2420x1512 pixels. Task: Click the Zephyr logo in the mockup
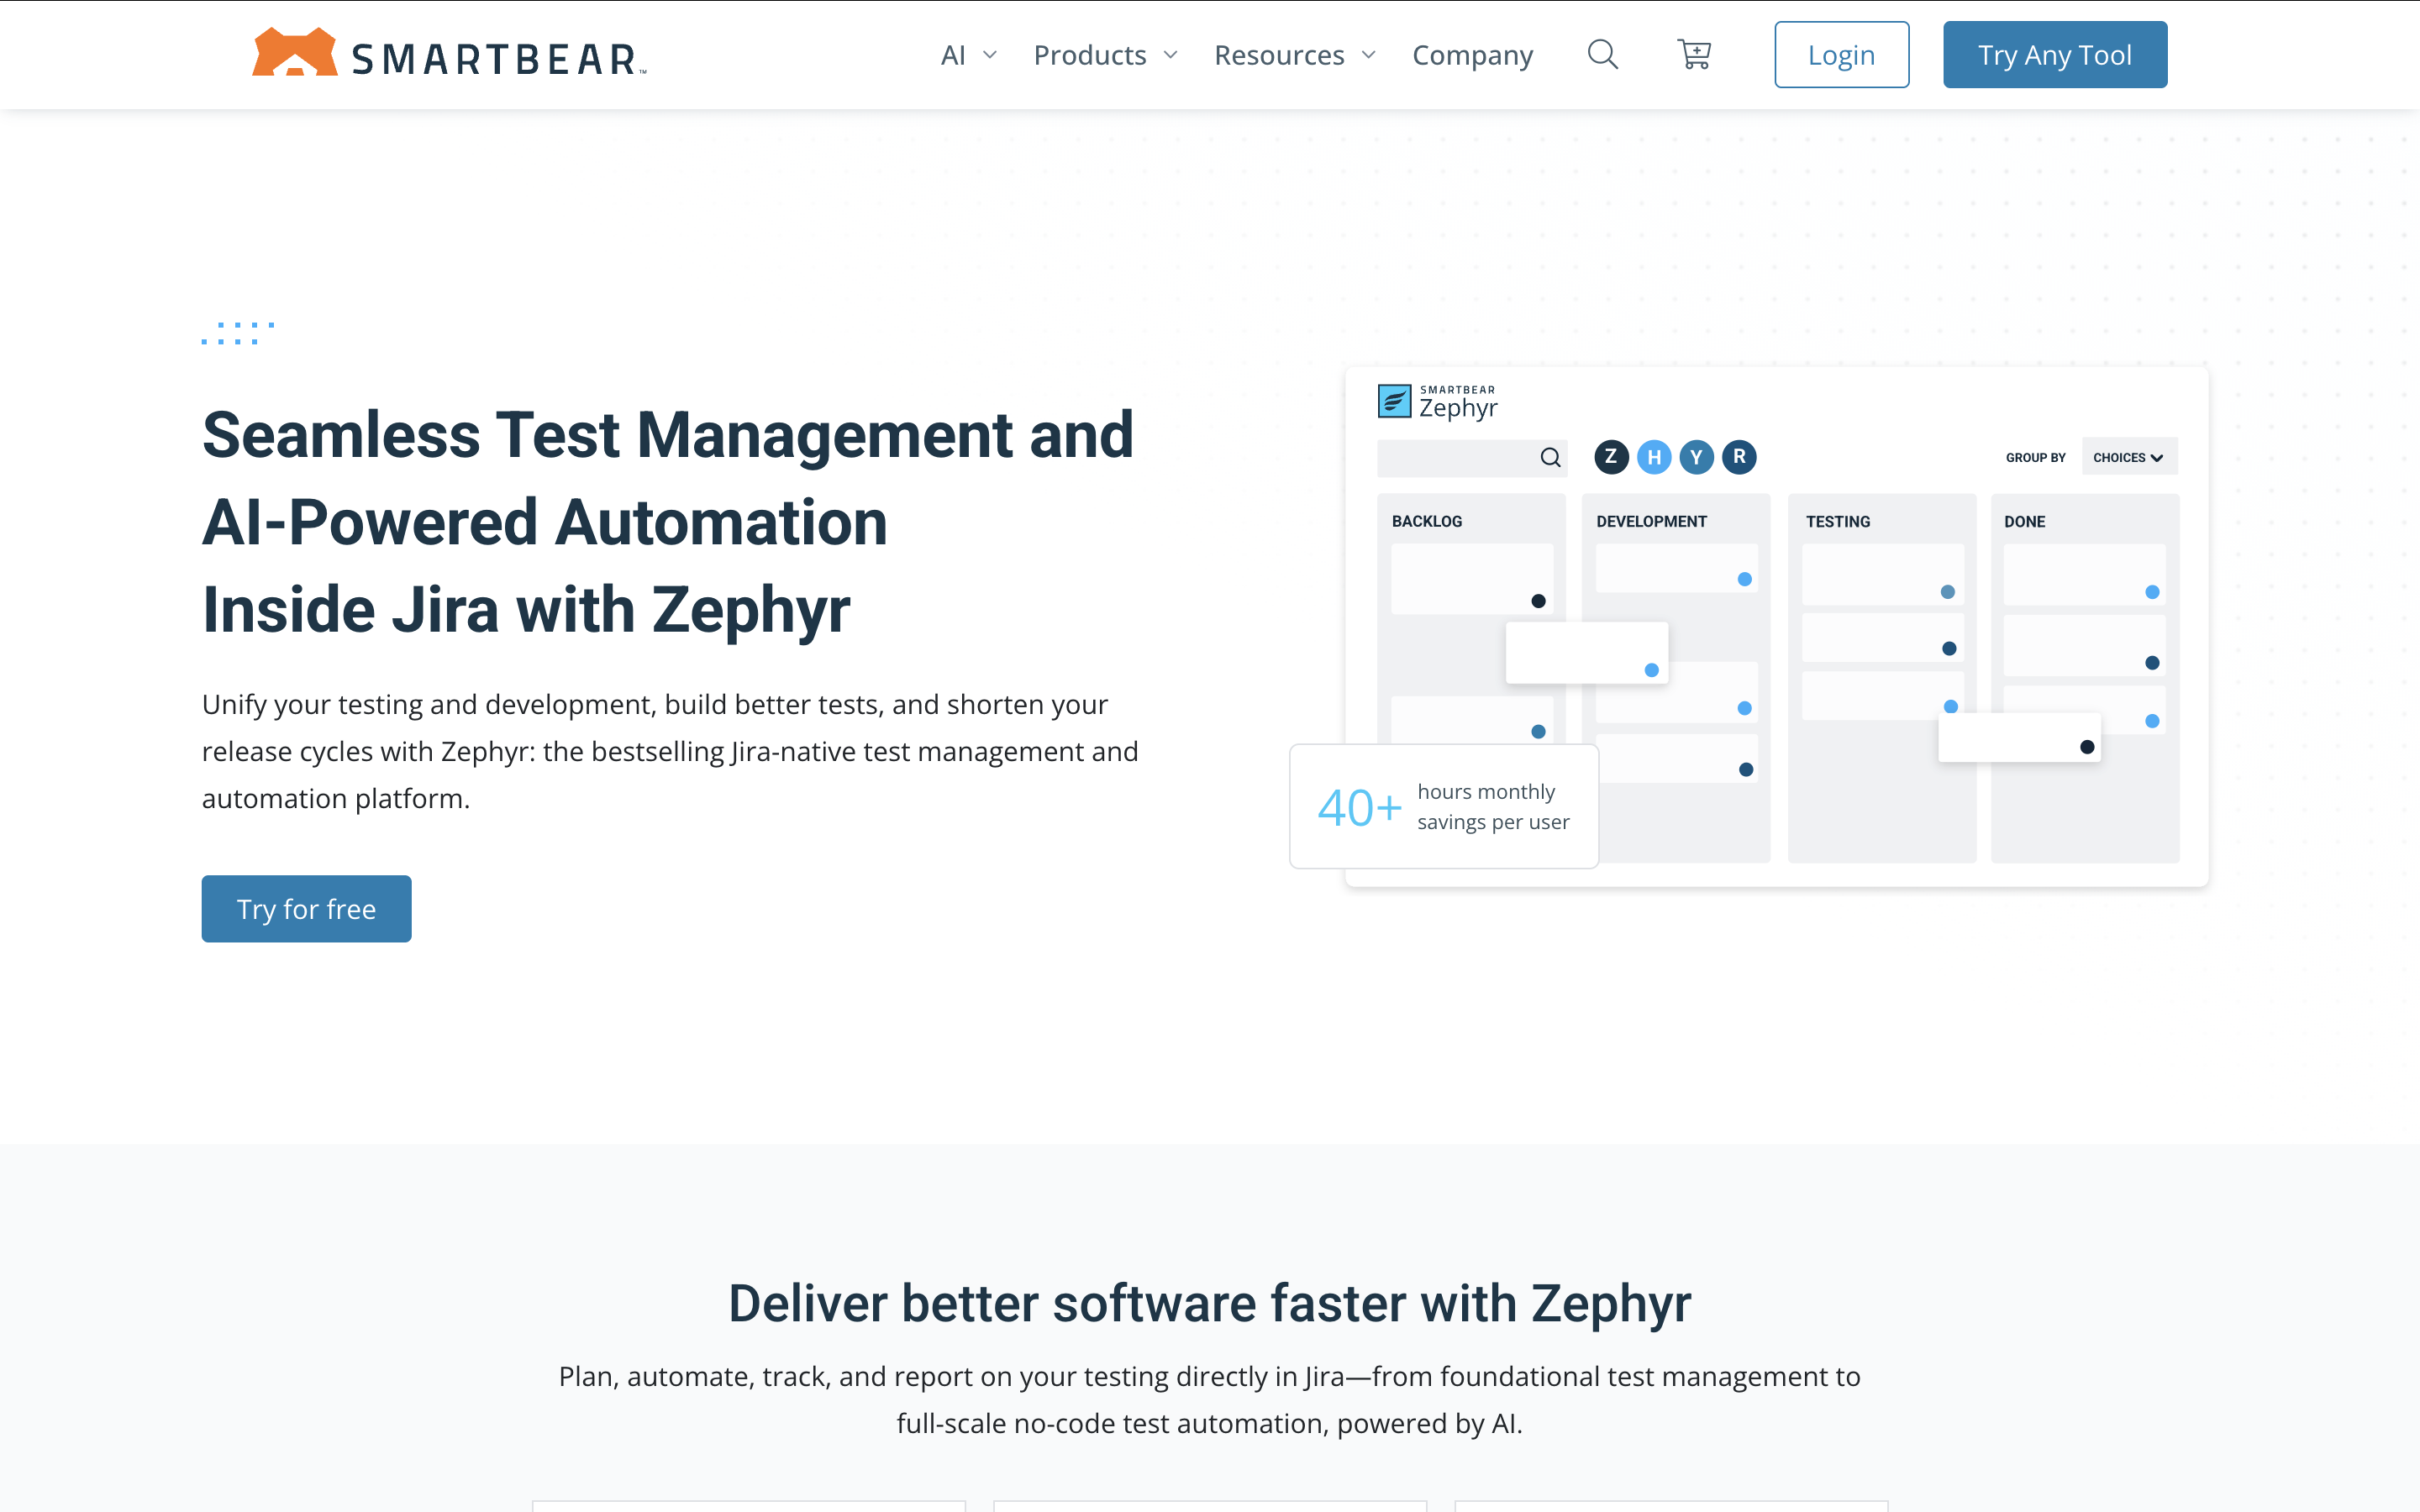coord(1437,402)
